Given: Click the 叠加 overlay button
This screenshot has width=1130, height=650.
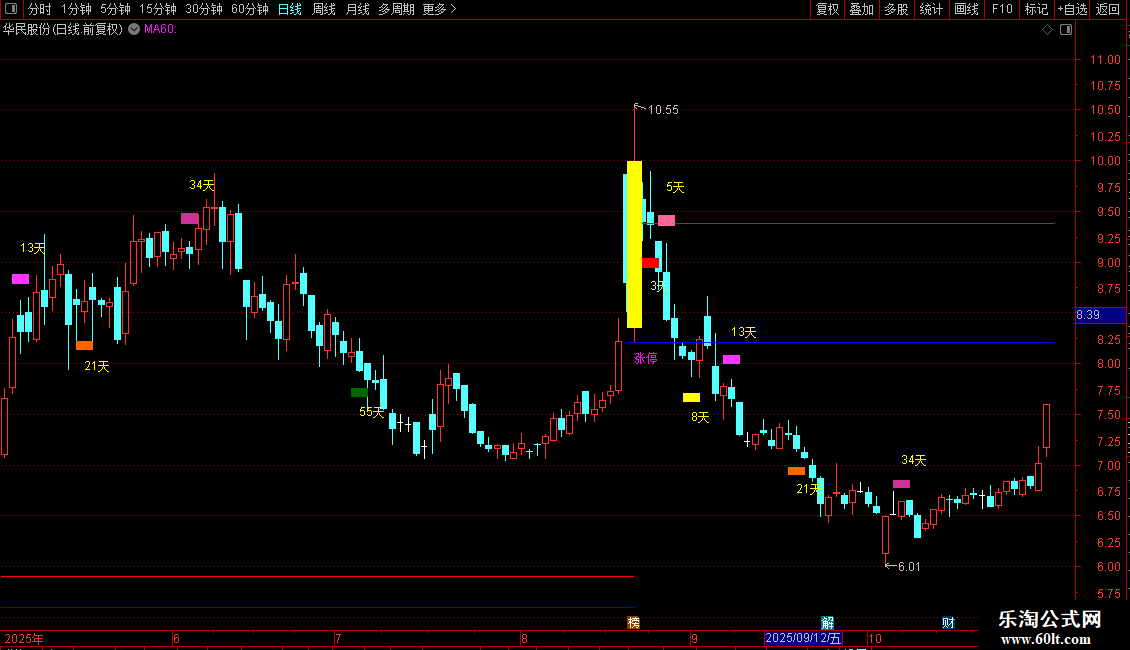Looking at the screenshot, I should pos(861,9).
